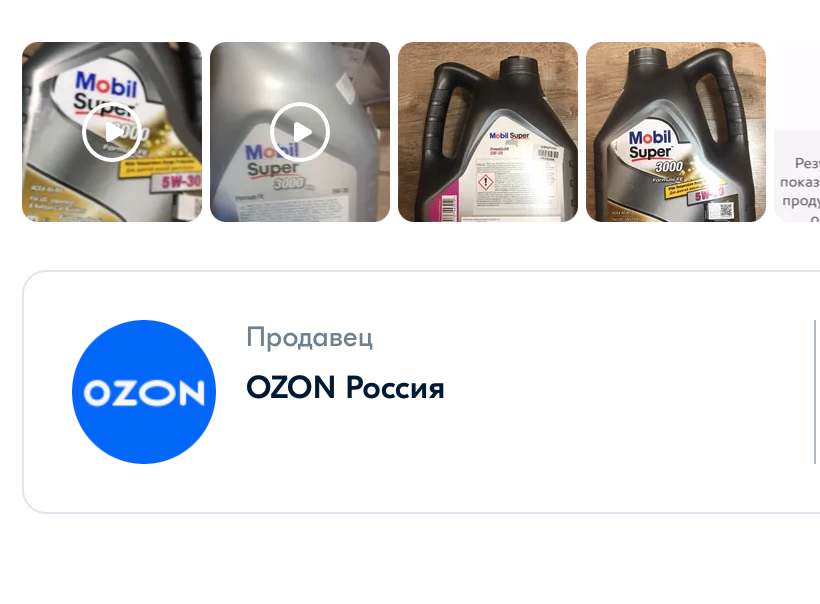Click the Продавец label in the seller card
This screenshot has height=604, width=820.
click(310, 337)
